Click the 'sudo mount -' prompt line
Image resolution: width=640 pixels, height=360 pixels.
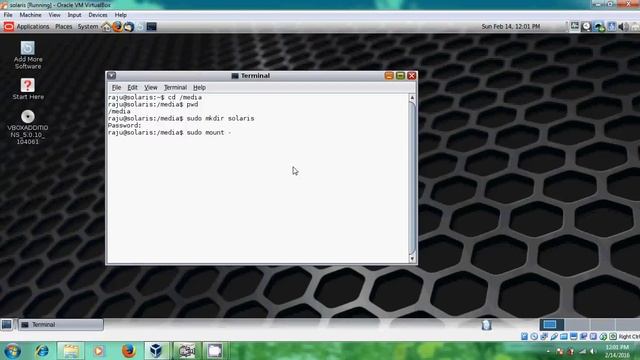169,133
